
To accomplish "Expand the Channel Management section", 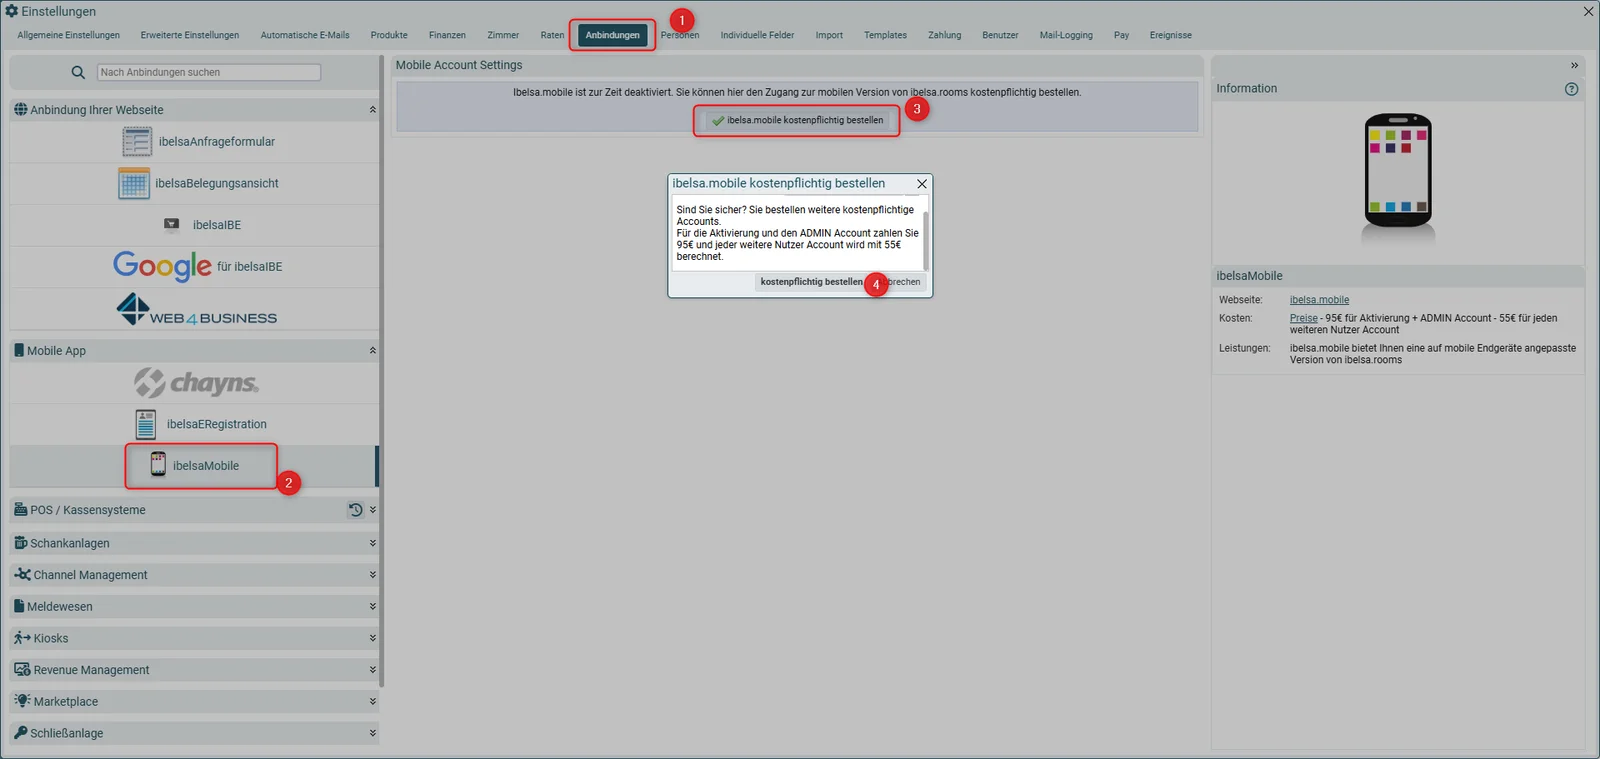I will pos(373,575).
